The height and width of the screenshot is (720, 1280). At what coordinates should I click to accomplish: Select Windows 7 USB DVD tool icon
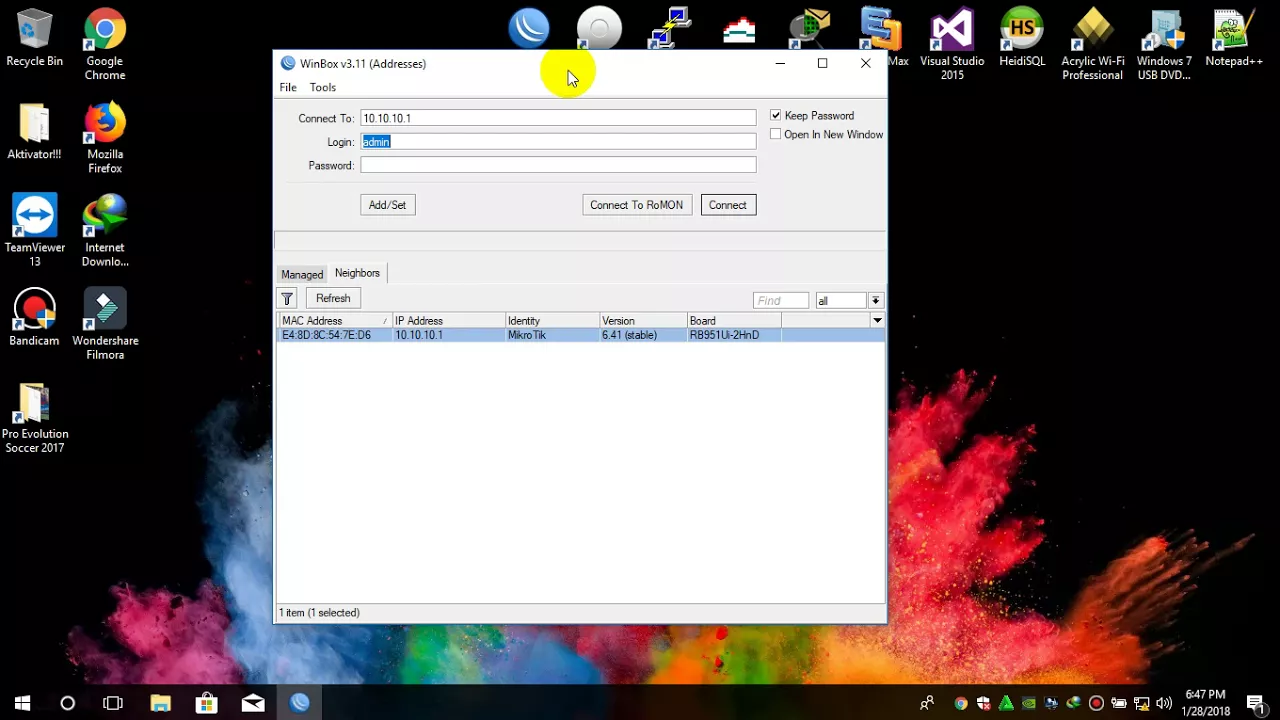coord(1164,45)
